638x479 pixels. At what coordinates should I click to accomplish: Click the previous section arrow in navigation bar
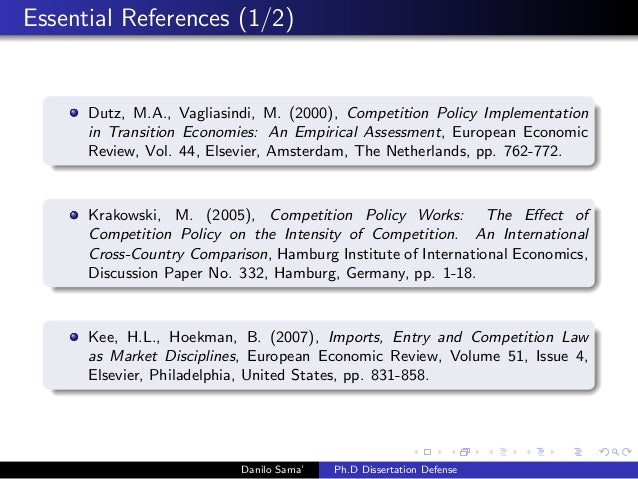[x=529, y=452]
